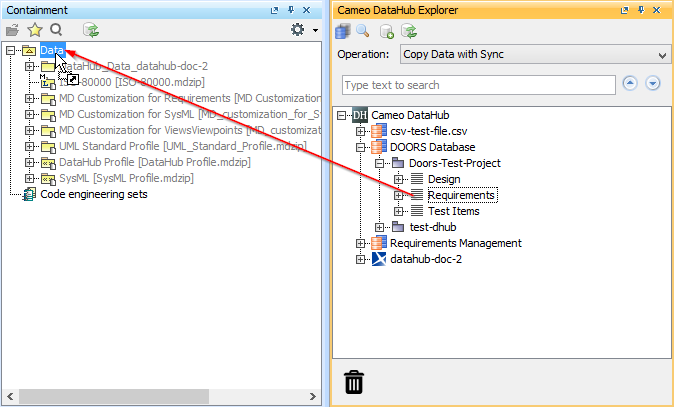Expand the DataHub Profile node
This screenshot has width=674, height=407.
tap(29, 162)
